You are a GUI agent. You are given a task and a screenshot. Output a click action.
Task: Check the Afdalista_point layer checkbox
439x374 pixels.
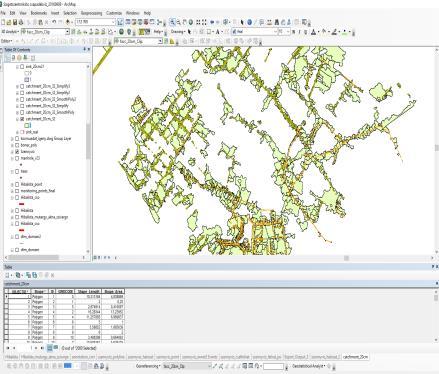17,184
